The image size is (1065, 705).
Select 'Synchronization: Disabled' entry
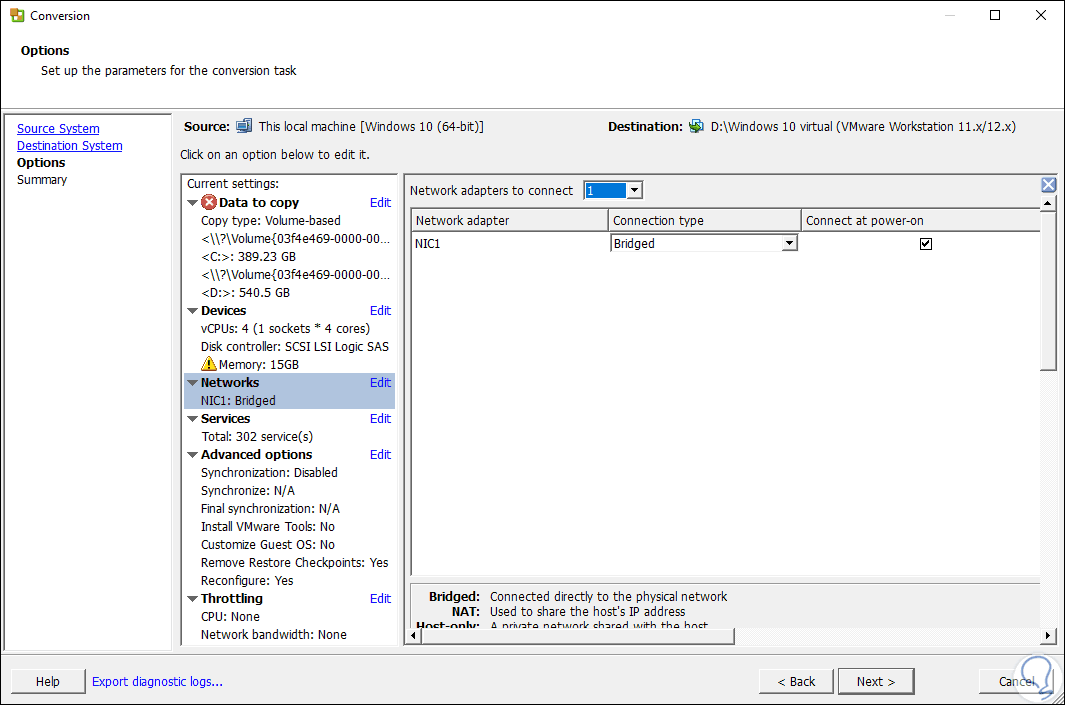269,473
